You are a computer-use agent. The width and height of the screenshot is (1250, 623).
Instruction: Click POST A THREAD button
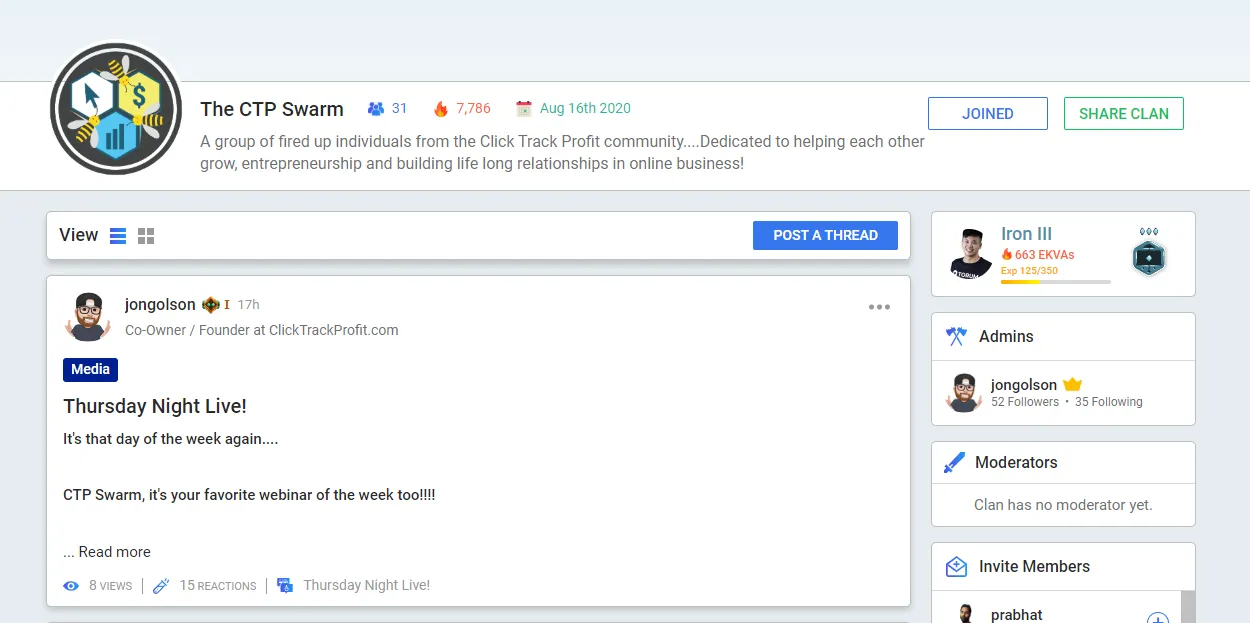tap(825, 235)
